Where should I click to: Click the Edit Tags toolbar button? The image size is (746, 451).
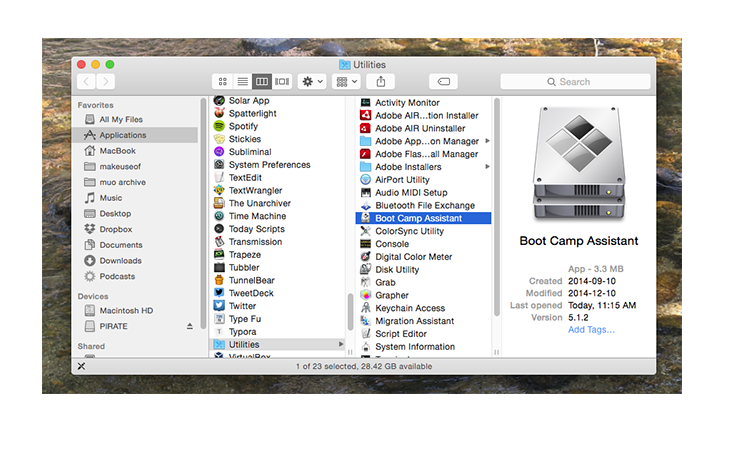[x=443, y=82]
